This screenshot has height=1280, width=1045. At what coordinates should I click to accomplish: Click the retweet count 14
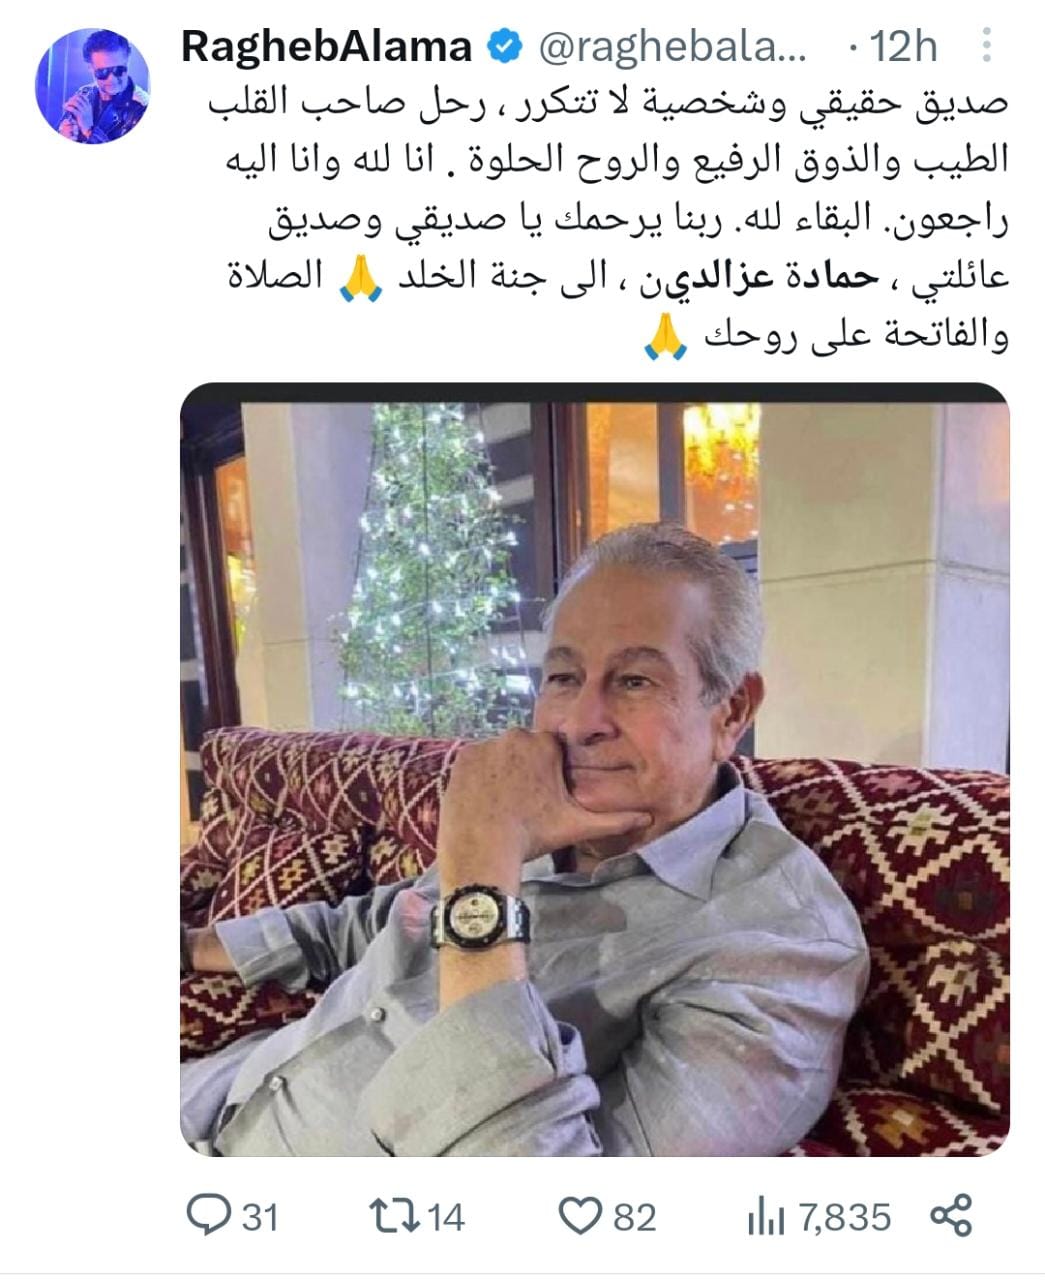pyautogui.click(x=446, y=1217)
